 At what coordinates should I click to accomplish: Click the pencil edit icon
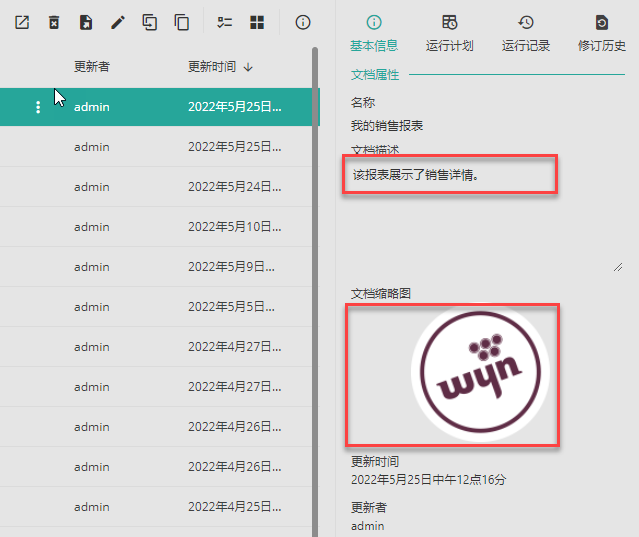(118, 22)
